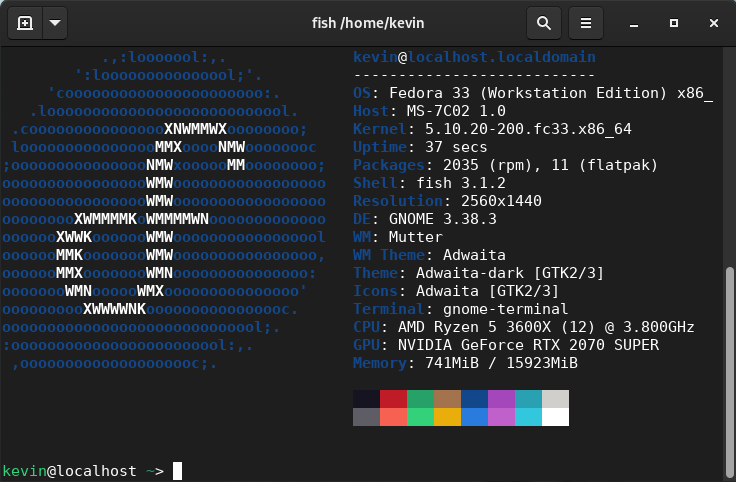Click the dark blue color block
Image resolution: width=736 pixels, height=482 pixels.
click(474, 399)
